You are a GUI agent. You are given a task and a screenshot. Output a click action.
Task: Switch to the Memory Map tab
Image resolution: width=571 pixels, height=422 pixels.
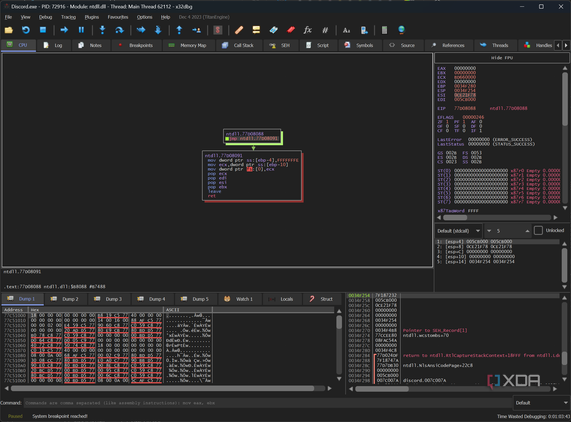pos(188,45)
